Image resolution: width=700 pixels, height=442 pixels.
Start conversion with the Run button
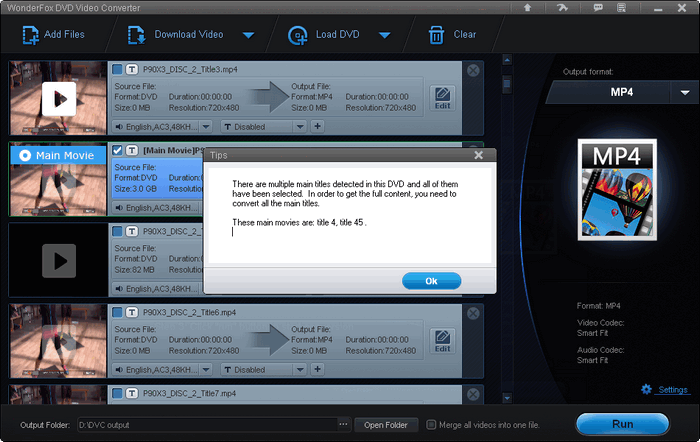pos(622,424)
